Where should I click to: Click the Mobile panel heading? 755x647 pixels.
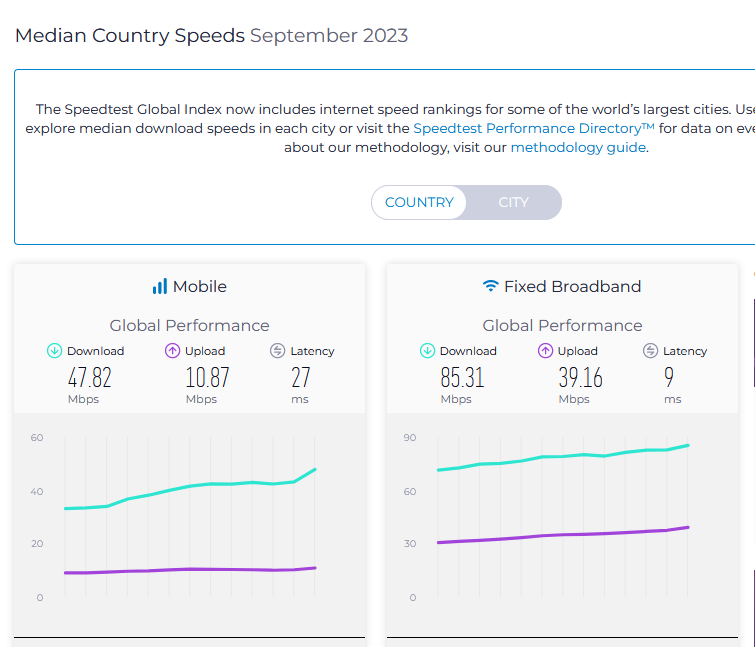pyautogui.click(x=199, y=287)
